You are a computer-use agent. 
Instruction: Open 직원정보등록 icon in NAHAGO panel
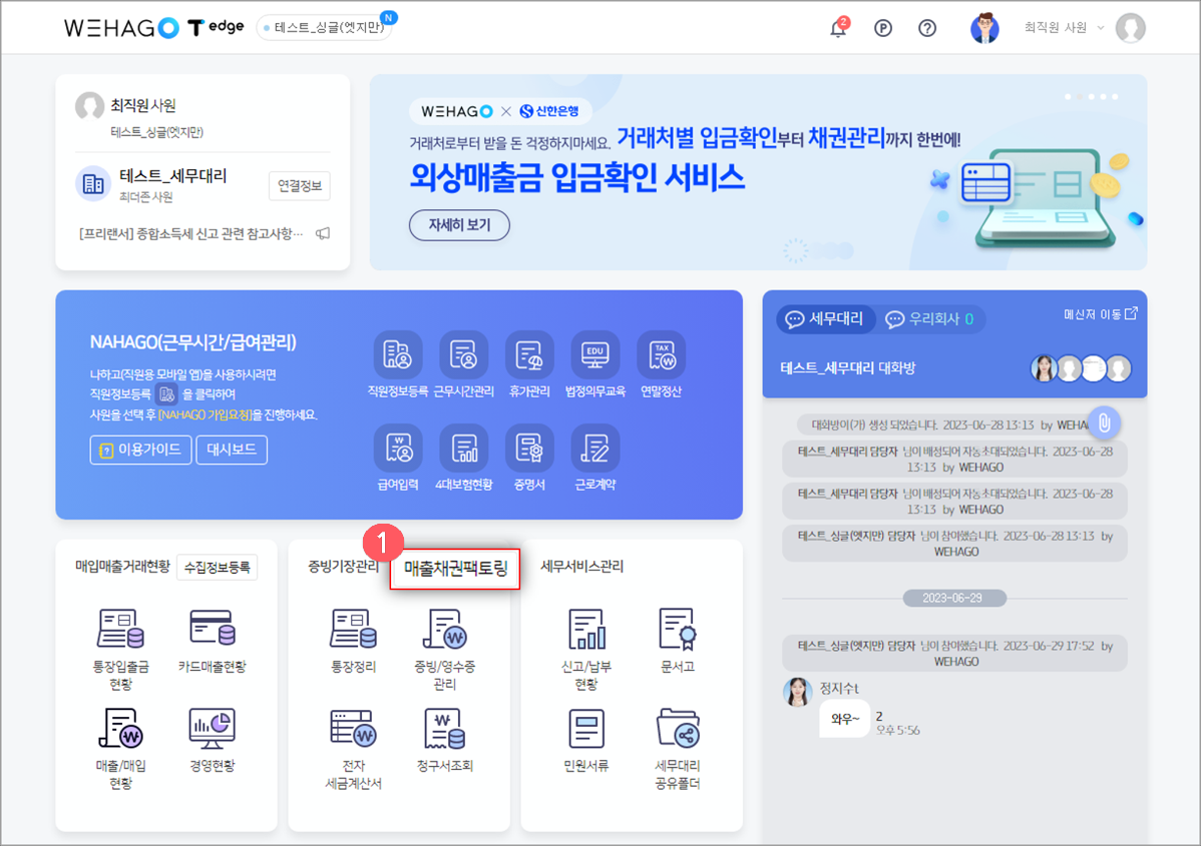[x=398, y=355]
